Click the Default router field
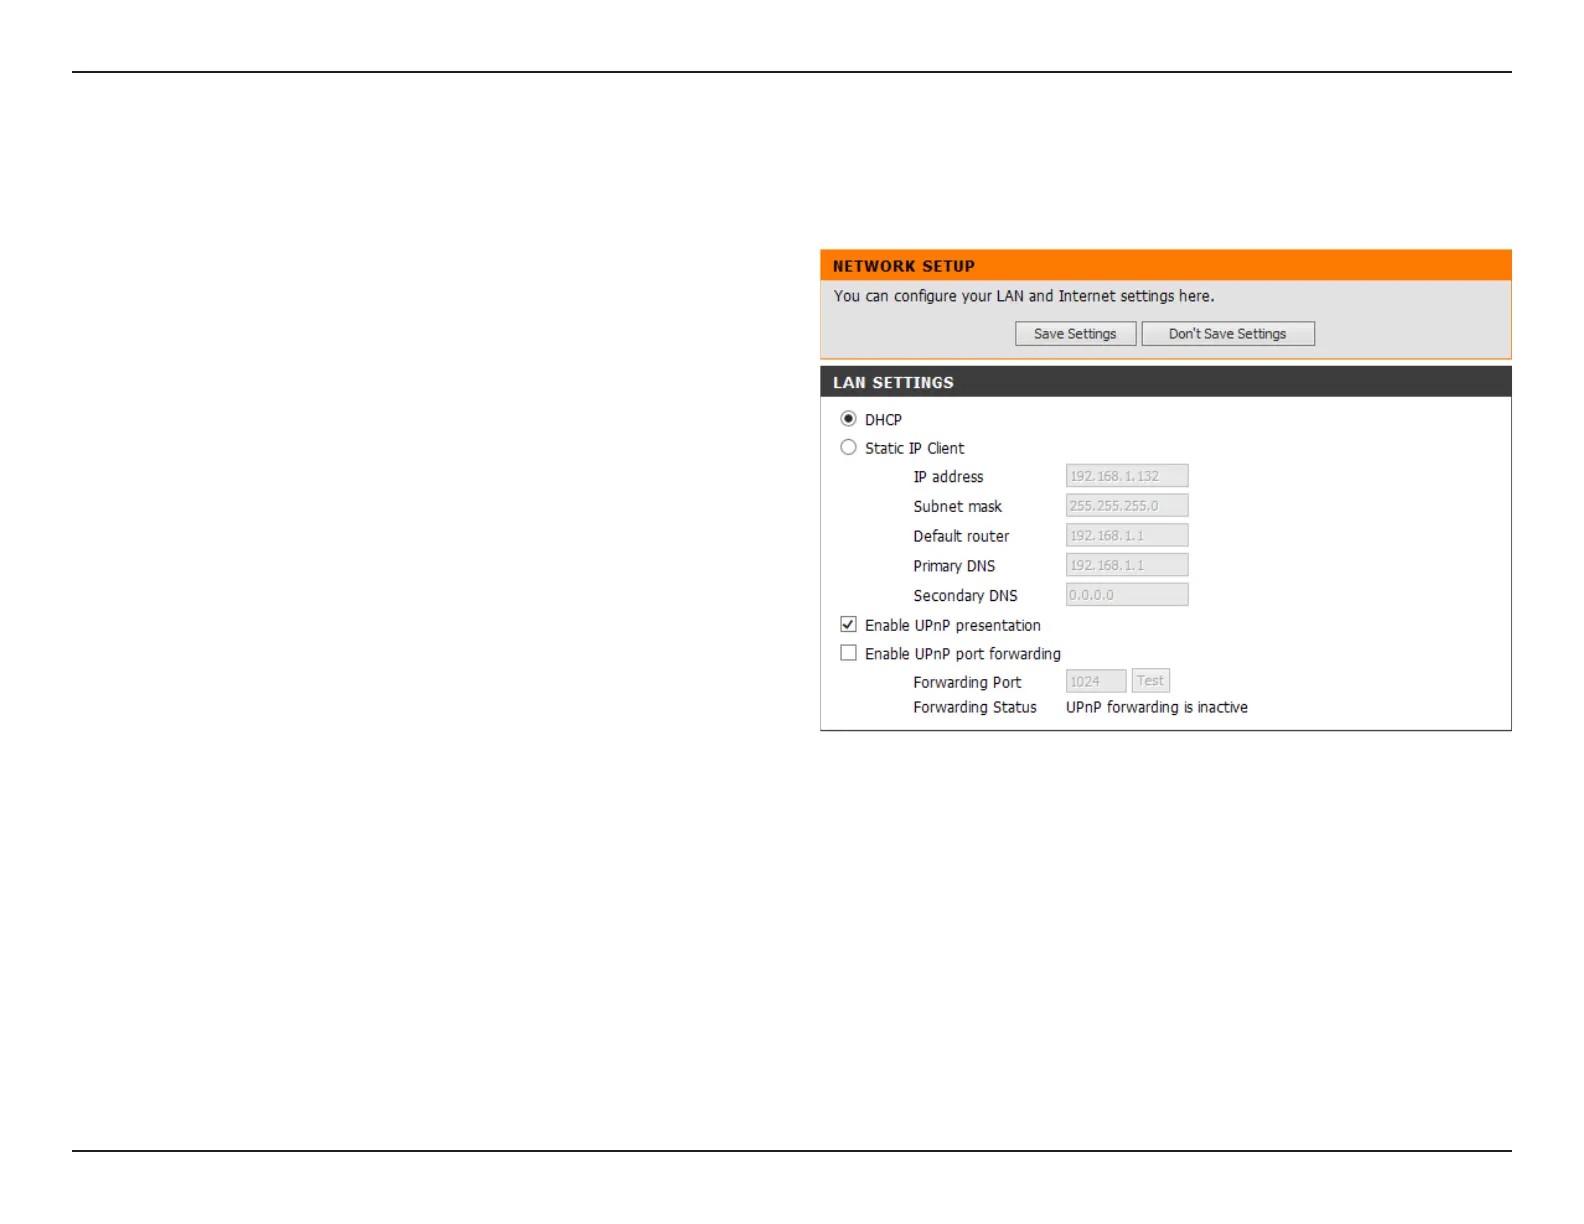 (1127, 535)
